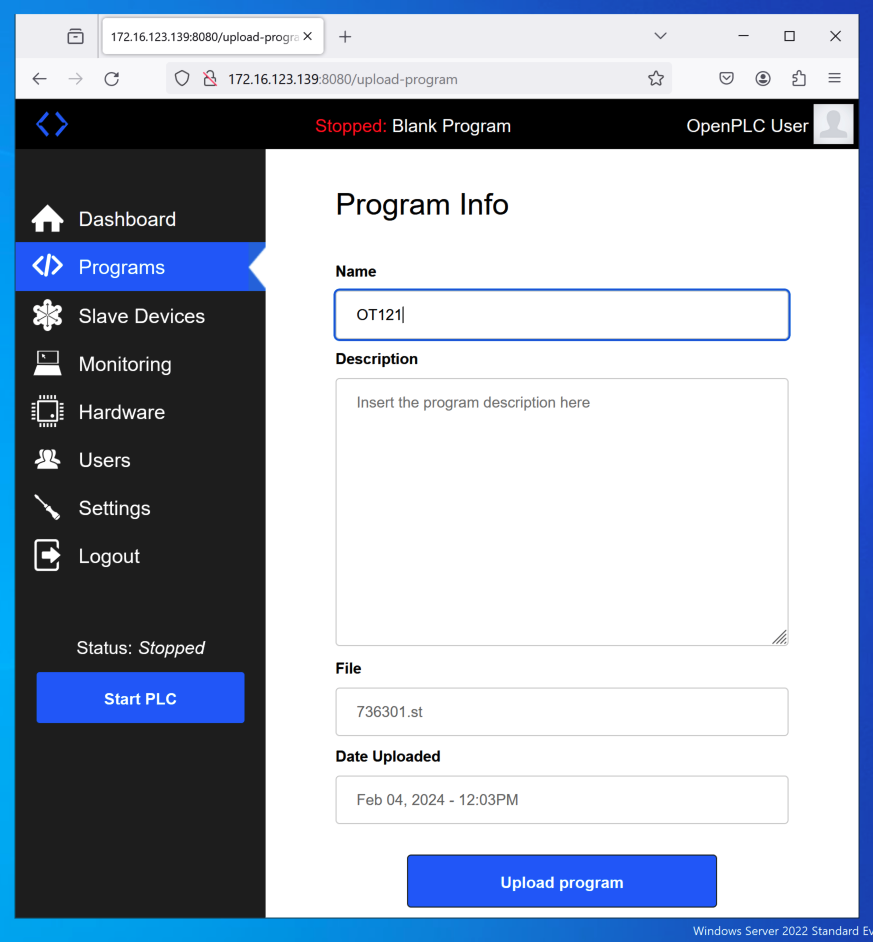This screenshot has height=942, width=873.
Task: Open the Pocket save icon
Action: click(x=726, y=78)
